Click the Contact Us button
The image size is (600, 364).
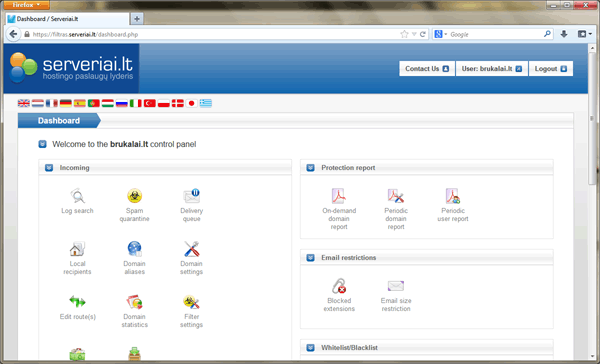pos(427,69)
